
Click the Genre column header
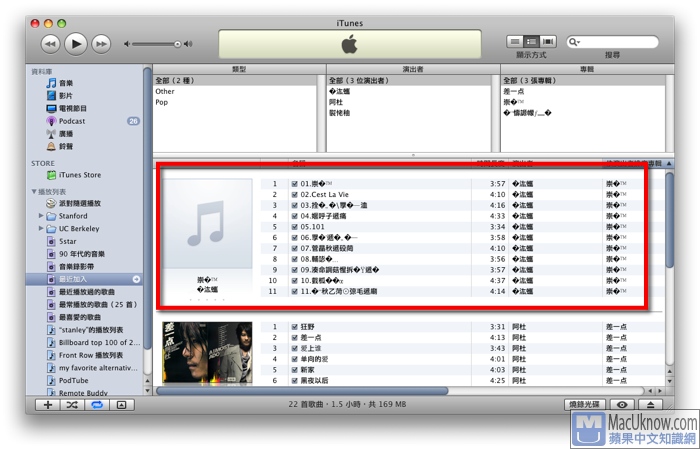[x=239, y=69]
